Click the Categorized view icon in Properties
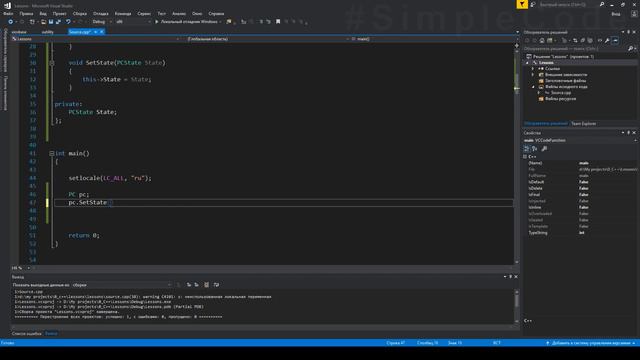The width and height of the screenshot is (640, 360). click(x=527, y=149)
